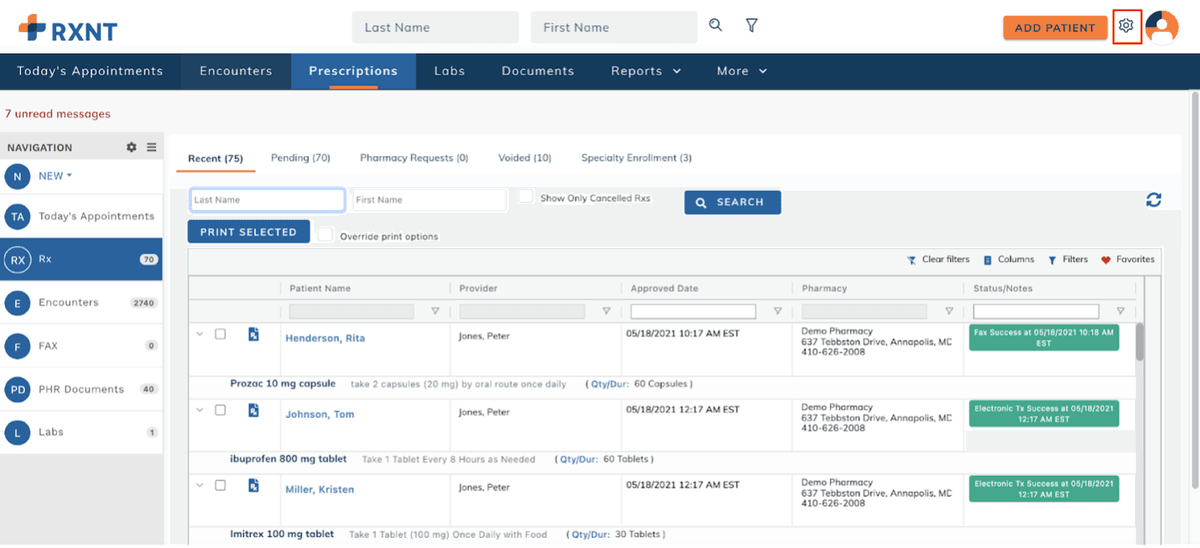Open the funnel filter icon beside search
1200x548 pixels.
751,26
